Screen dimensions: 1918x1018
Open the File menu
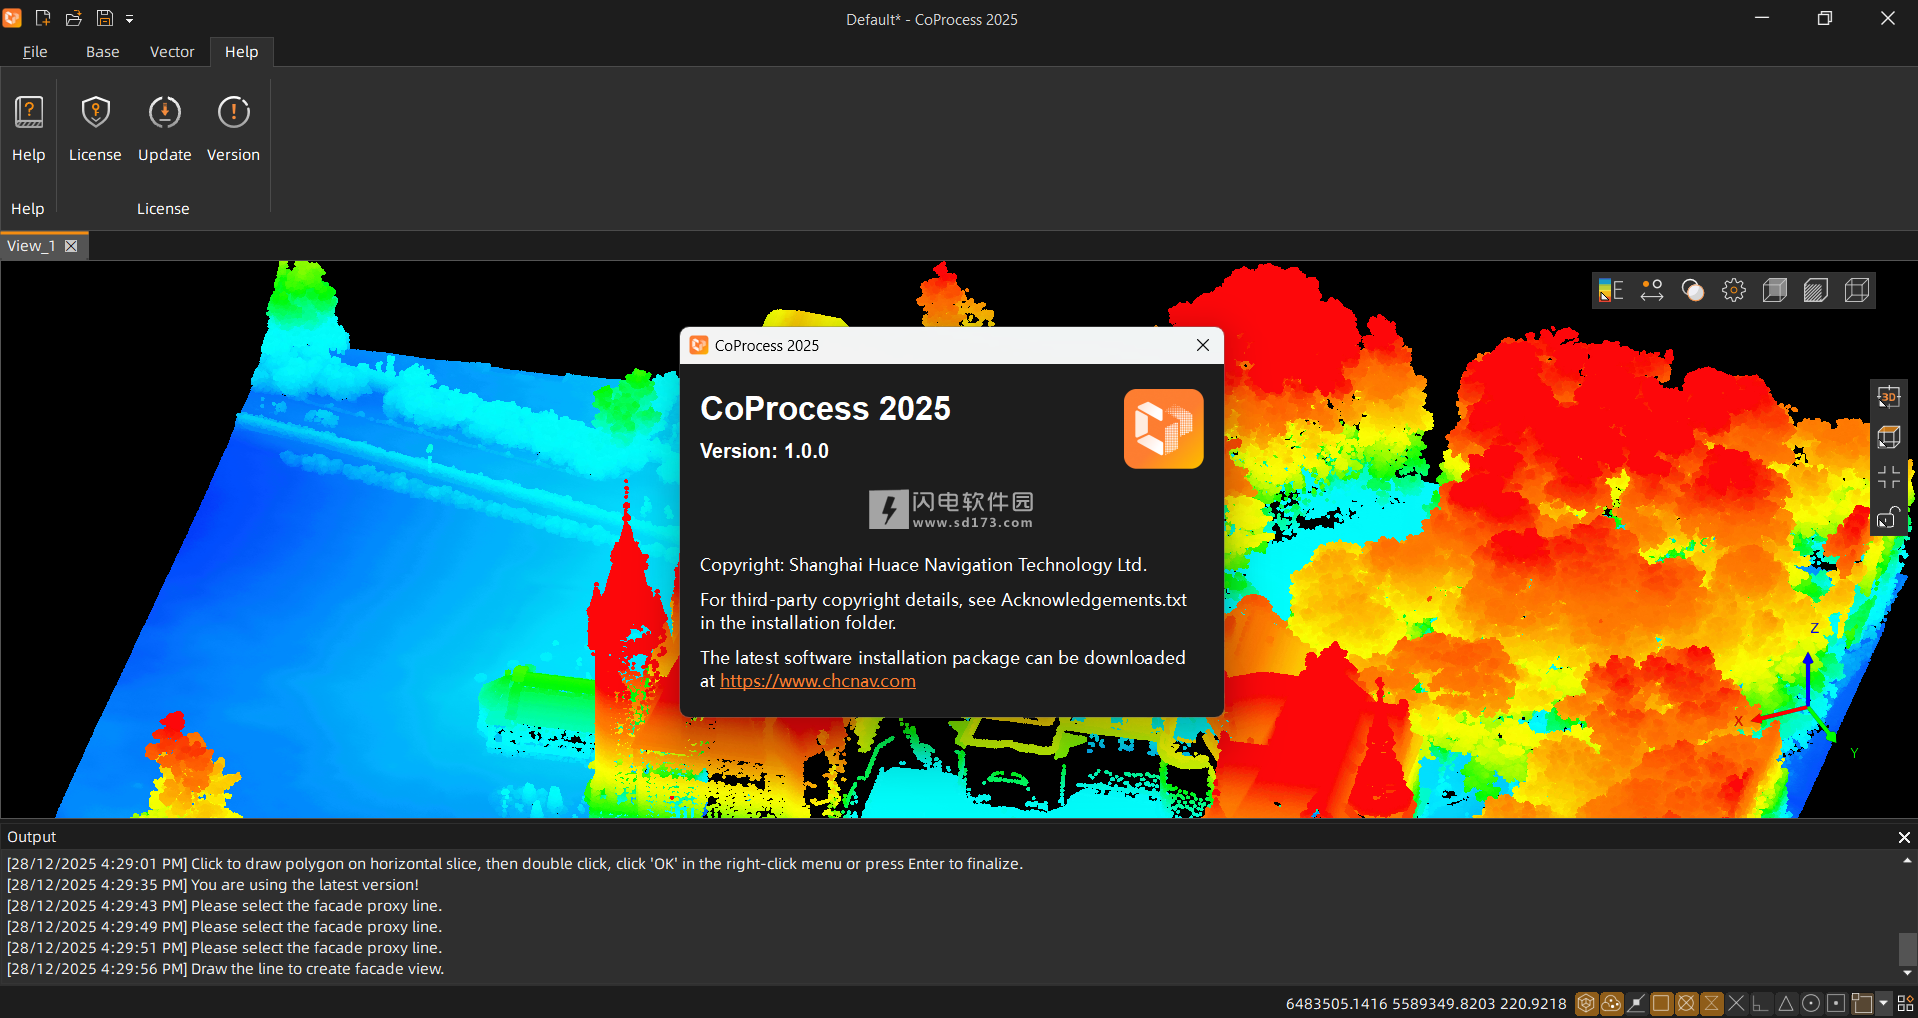click(x=35, y=52)
